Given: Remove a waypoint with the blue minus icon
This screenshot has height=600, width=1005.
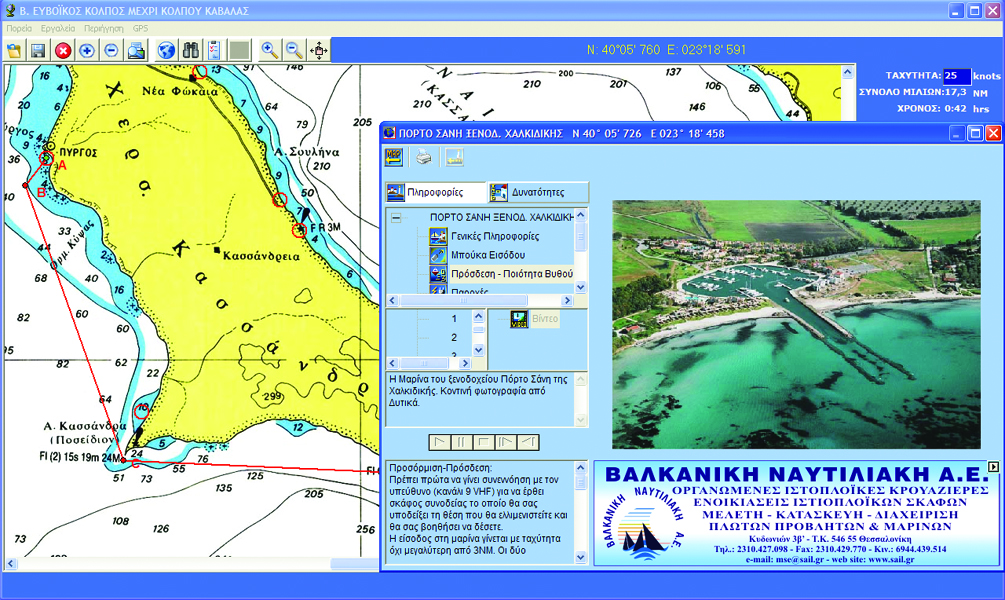Looking at the screenshot, I should click(112, 50).
